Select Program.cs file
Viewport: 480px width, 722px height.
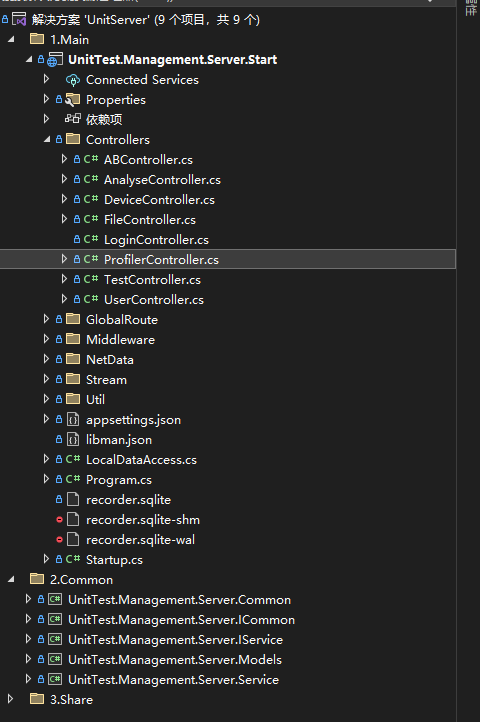tap(119, 480)
